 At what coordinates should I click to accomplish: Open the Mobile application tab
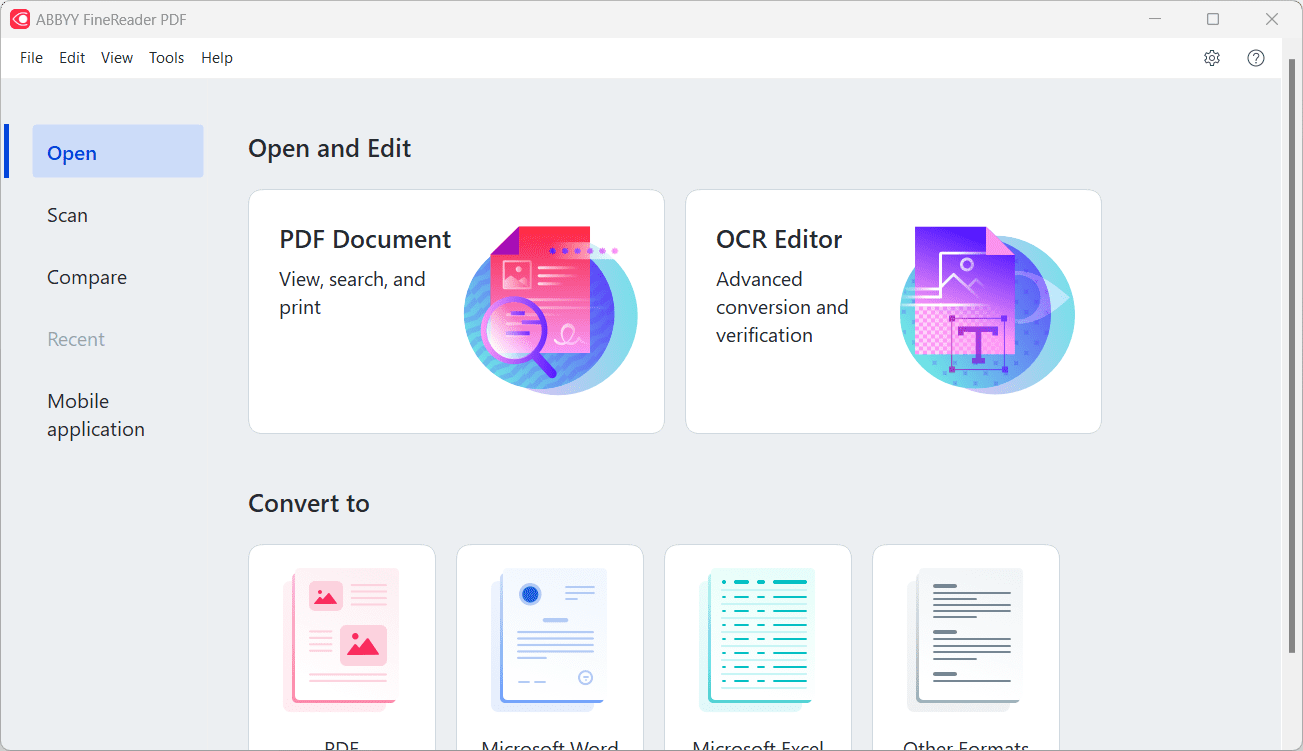click(x=96, y=415)
